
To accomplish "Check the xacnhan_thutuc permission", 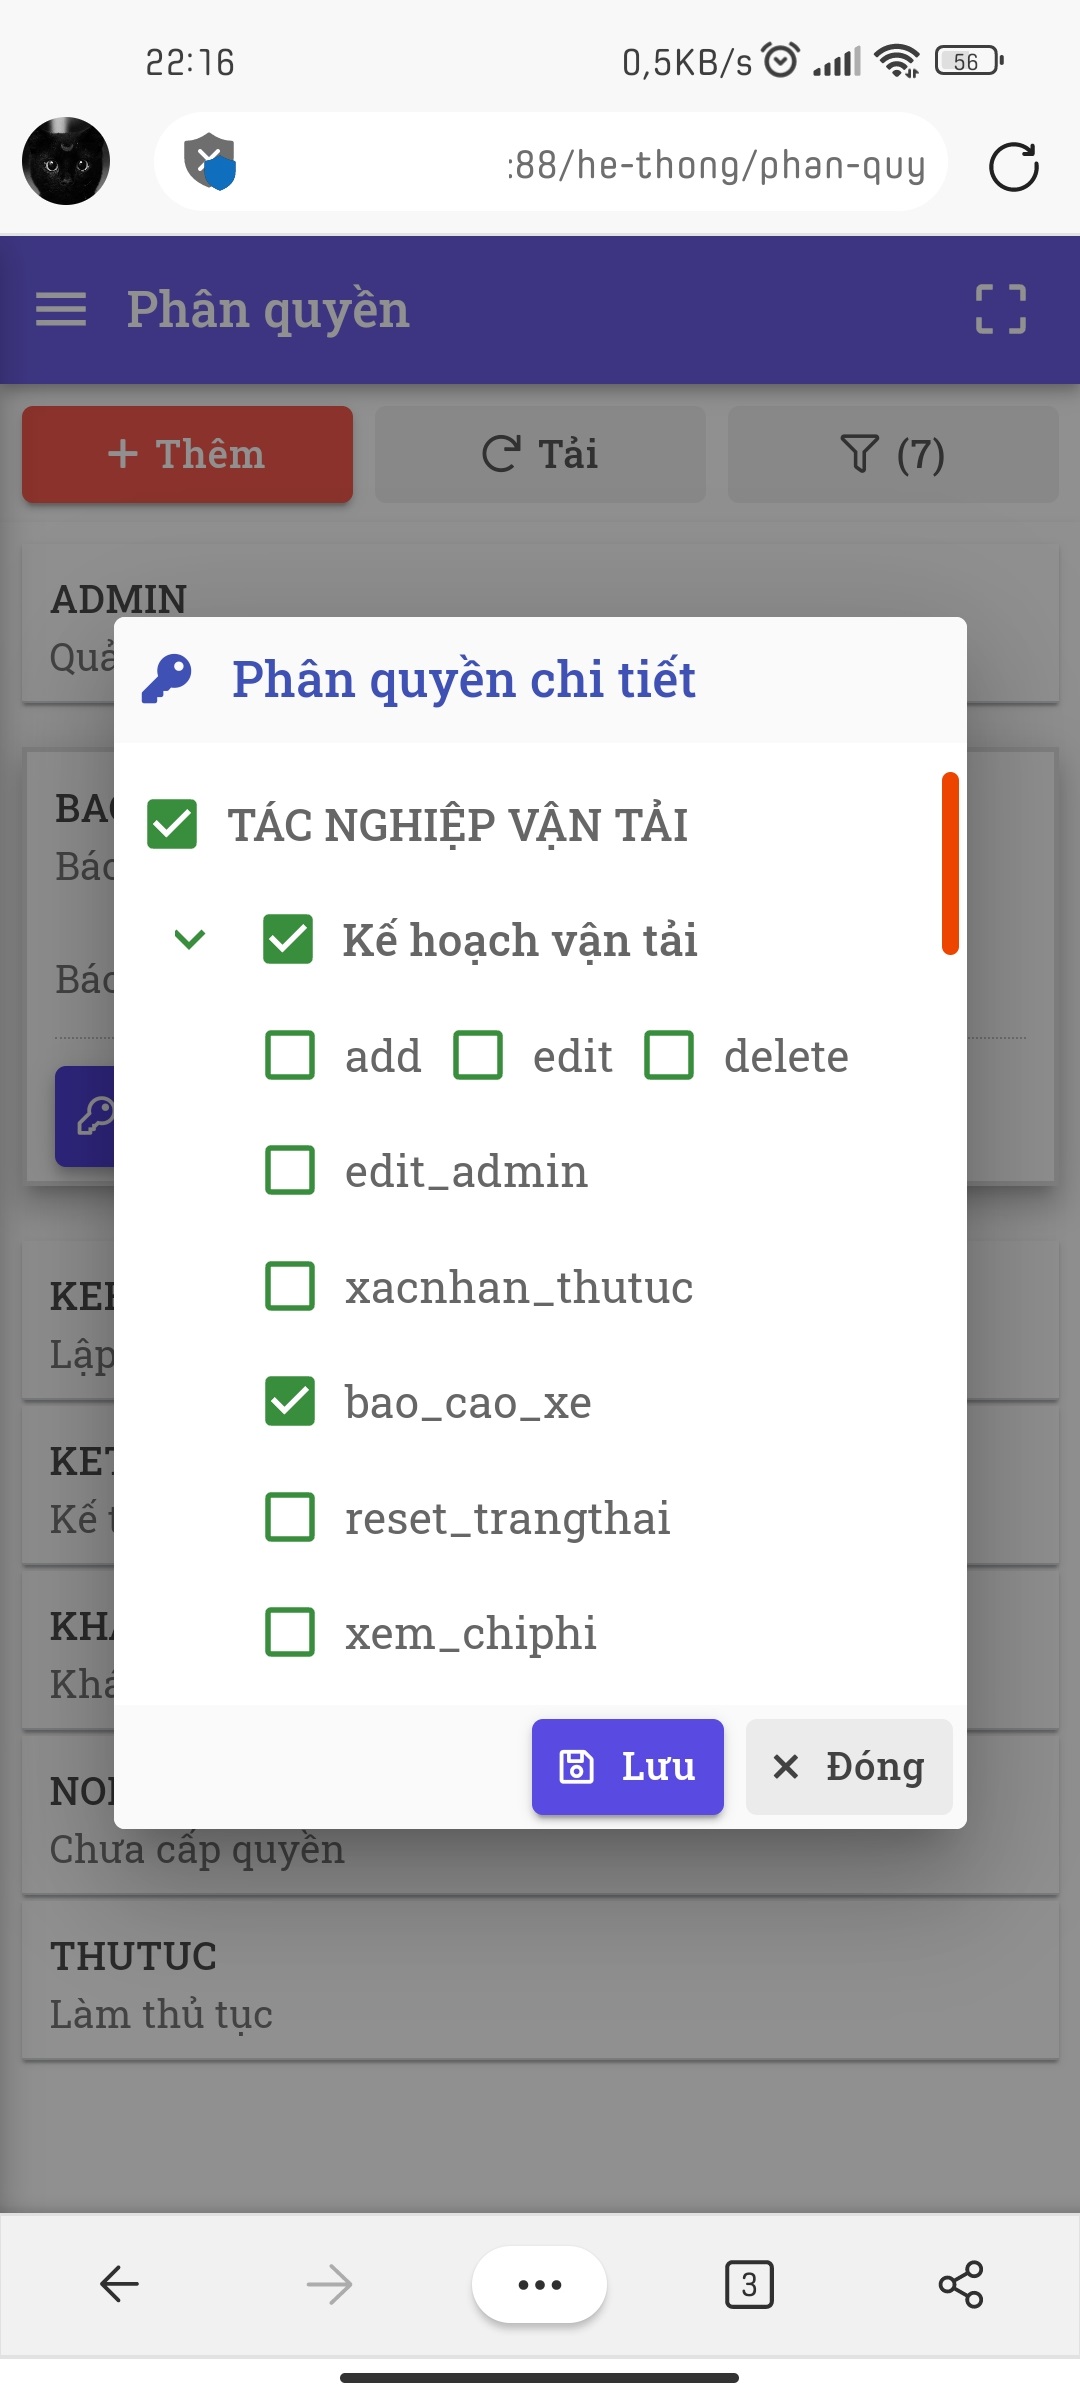I will [x=290, y=1286].
